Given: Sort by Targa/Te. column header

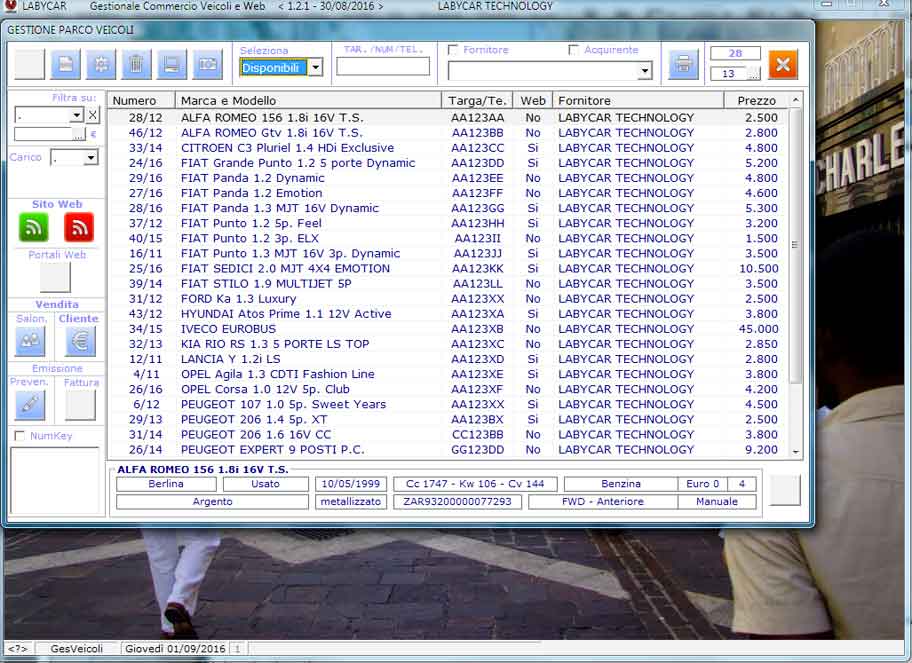Looking at the screenshot, I should coord(477,101).
